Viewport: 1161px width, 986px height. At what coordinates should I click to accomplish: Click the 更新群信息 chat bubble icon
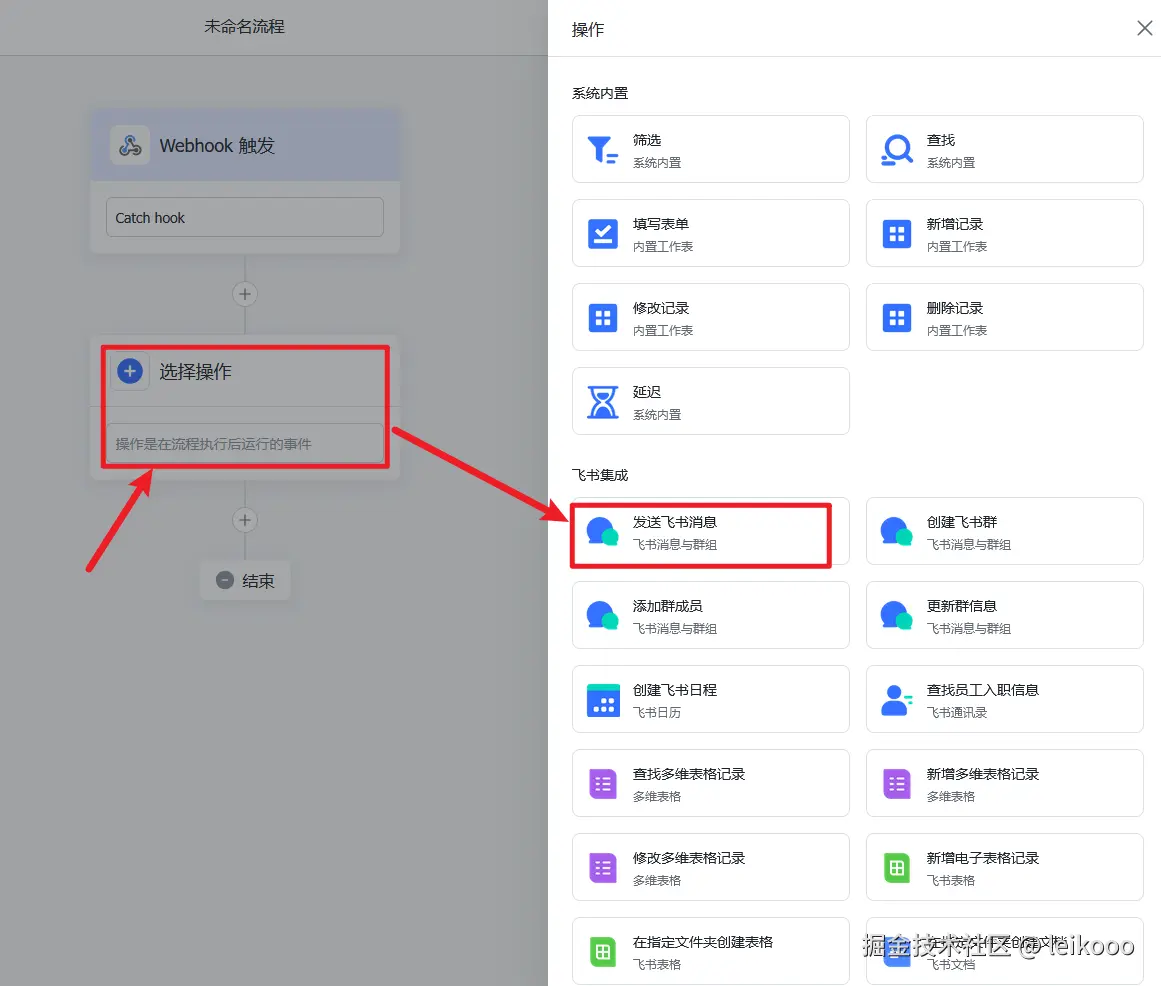(x=897, y=615)
